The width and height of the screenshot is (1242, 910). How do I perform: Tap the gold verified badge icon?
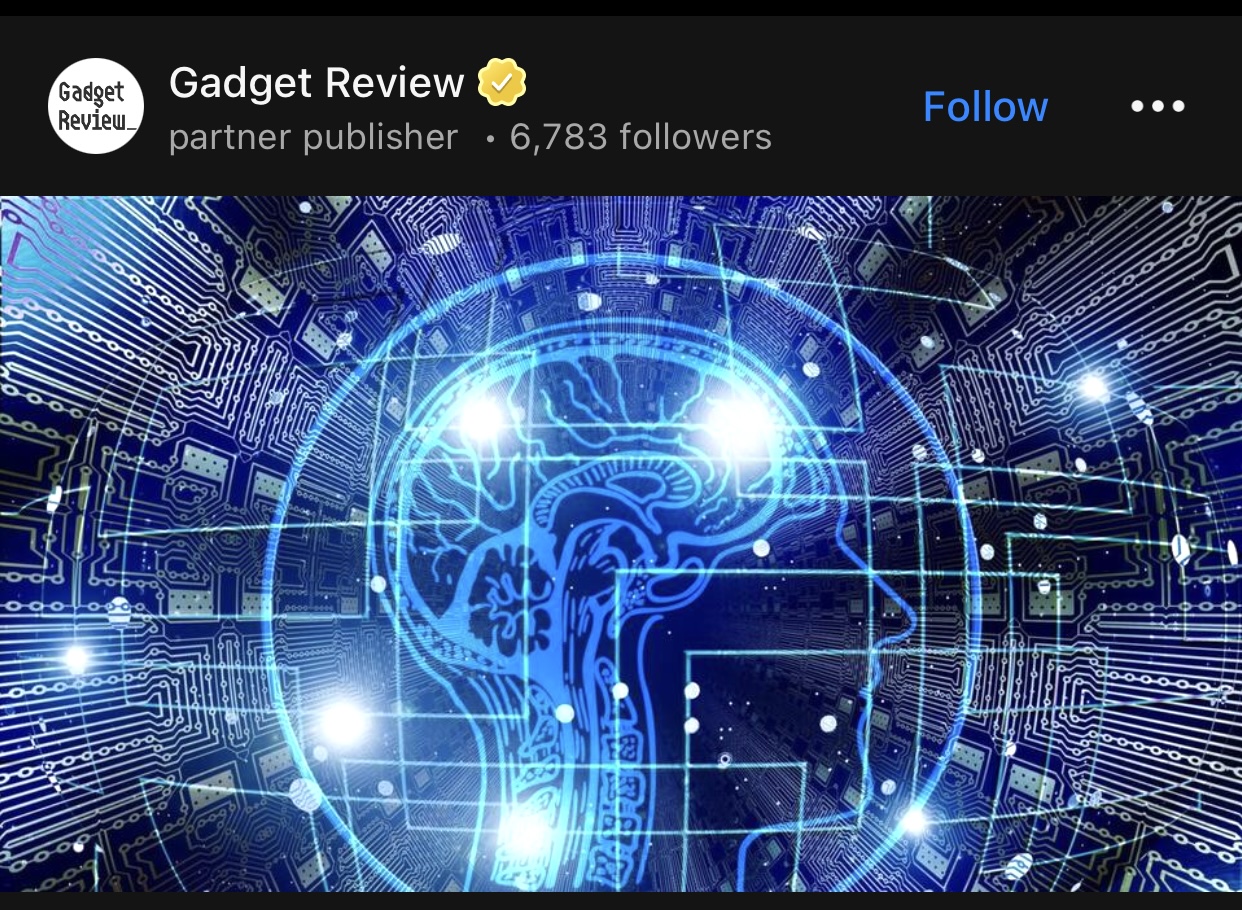tap(502, 83)
